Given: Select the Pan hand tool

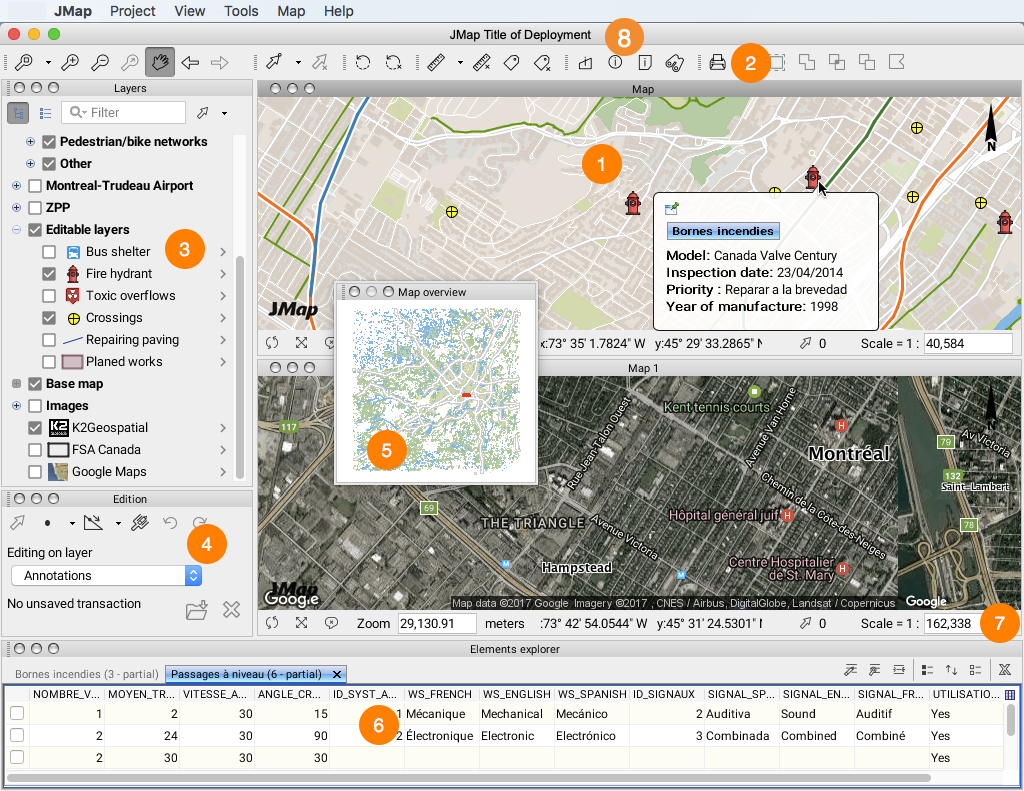Looking at the screenshot, I should [159, 62].
